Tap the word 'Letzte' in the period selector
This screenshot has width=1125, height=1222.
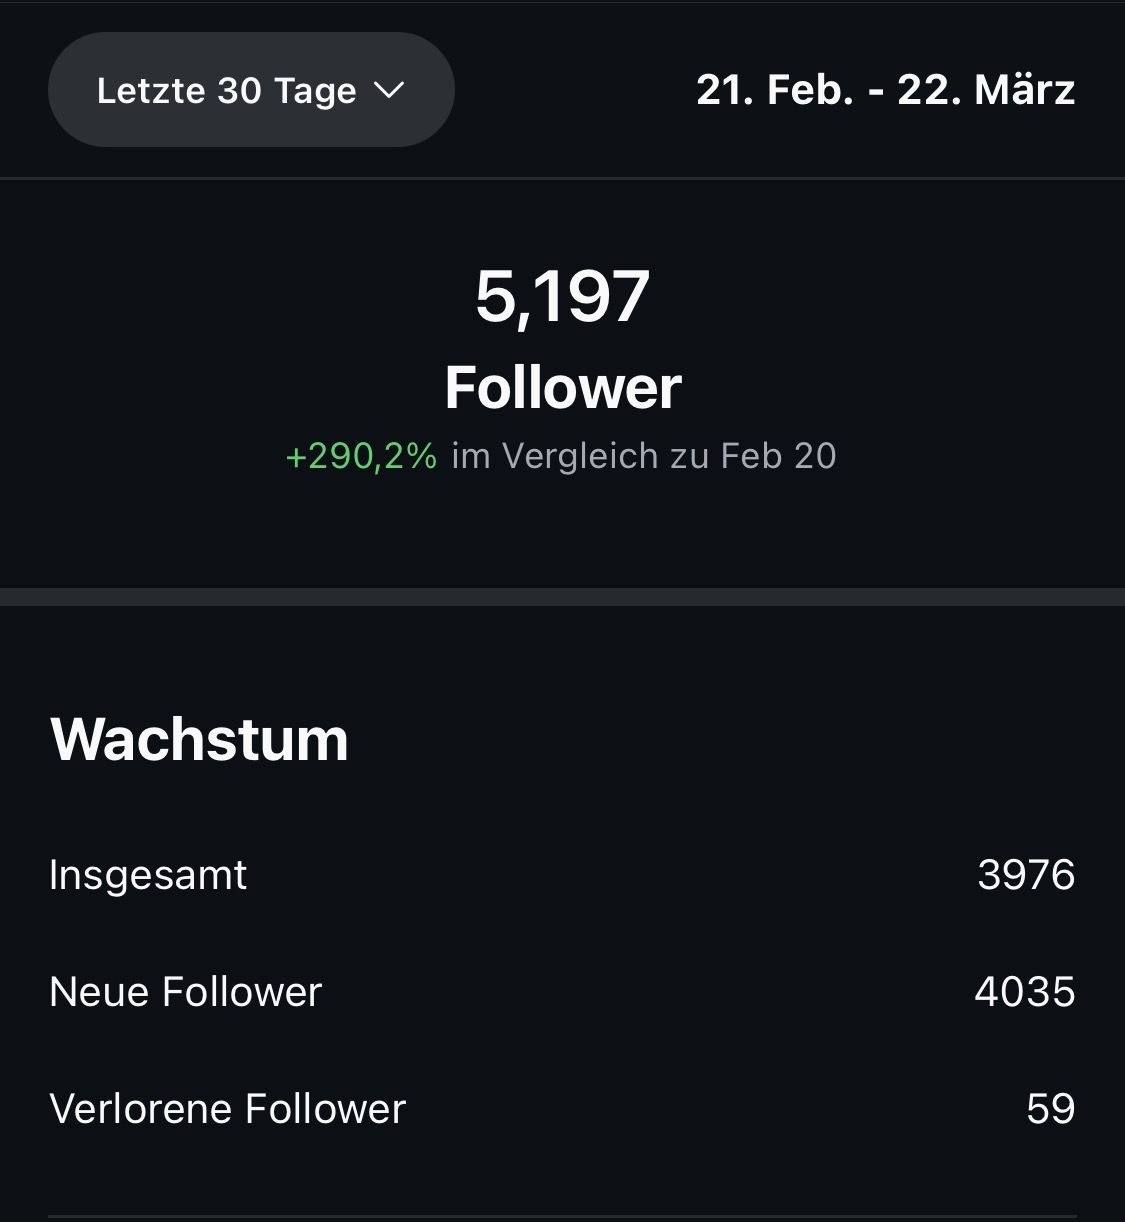click(151, 91)
